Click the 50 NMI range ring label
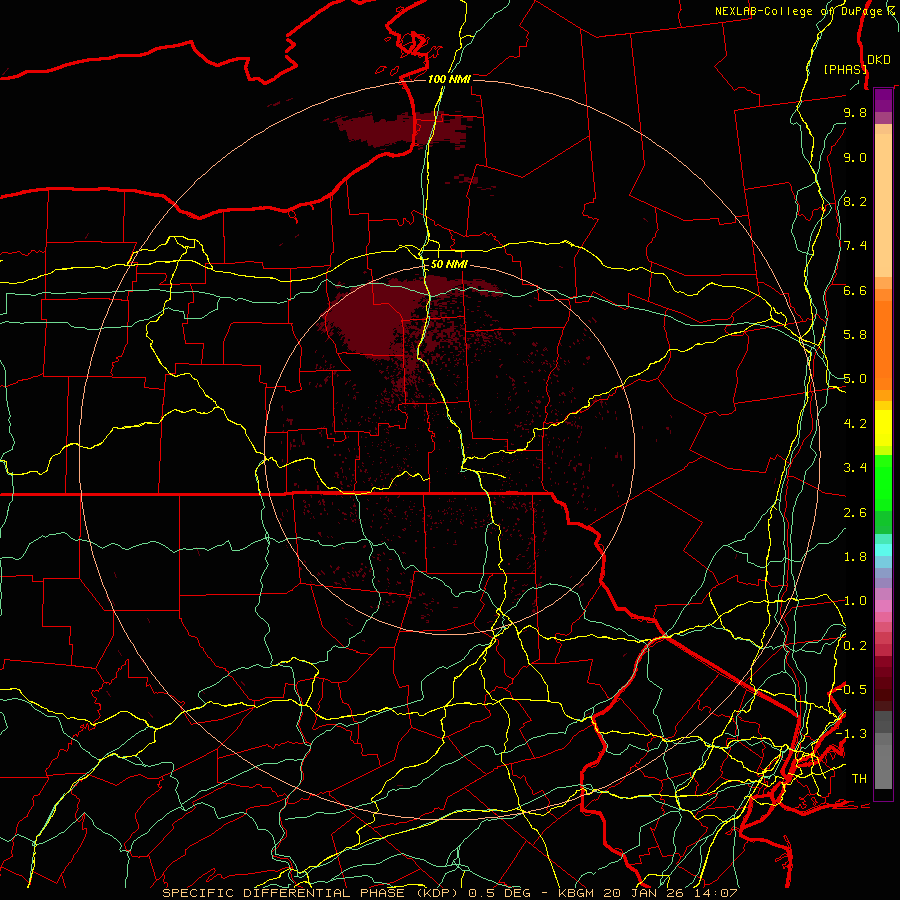This screenshot has height=900, width=900. click(449, 264)
